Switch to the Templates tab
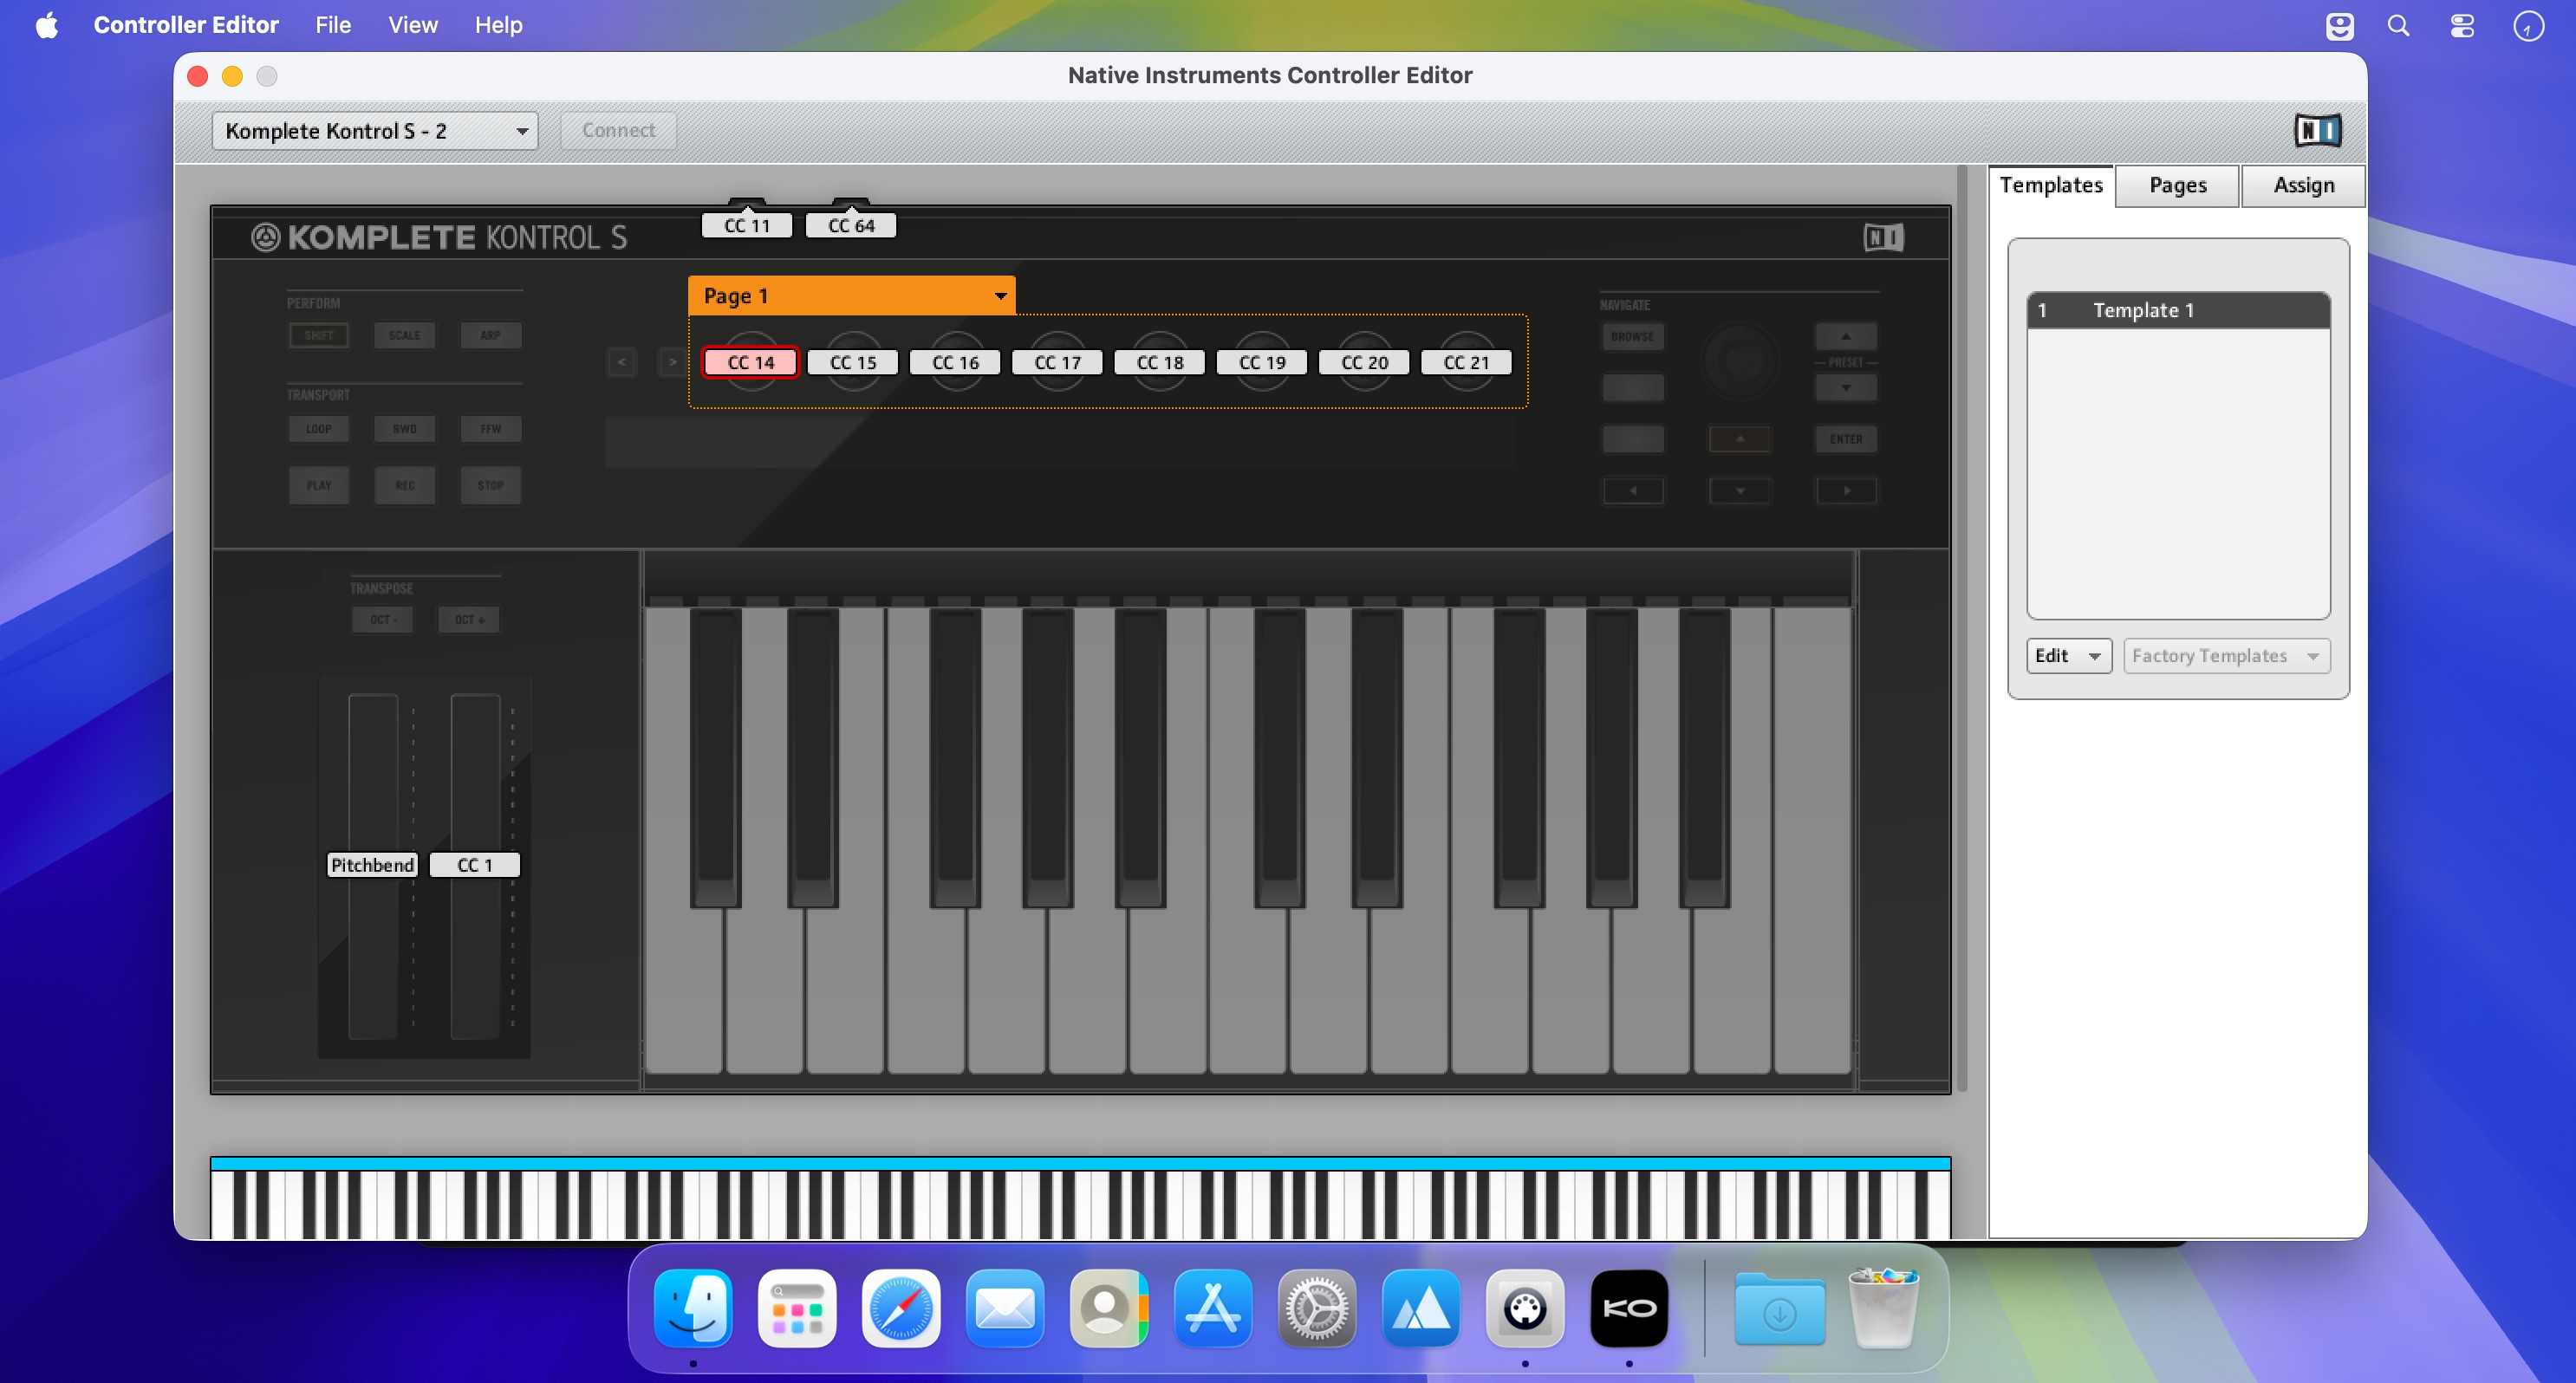This screenshot has height=1383, width=2576. click(x=2051, y=186)
